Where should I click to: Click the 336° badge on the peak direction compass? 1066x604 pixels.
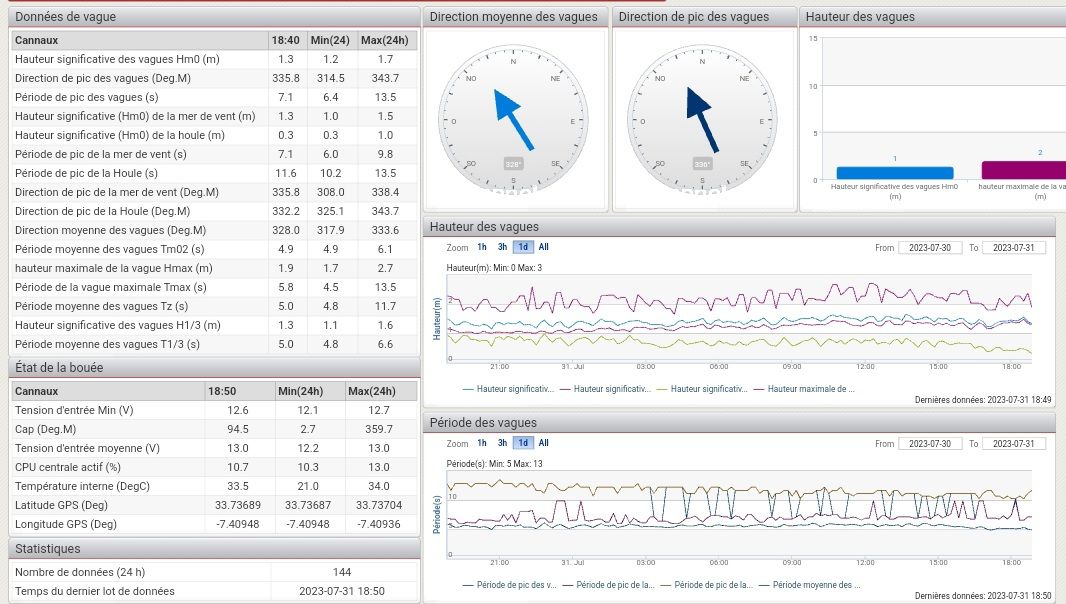pyautogui.click(x=702, y=164)
